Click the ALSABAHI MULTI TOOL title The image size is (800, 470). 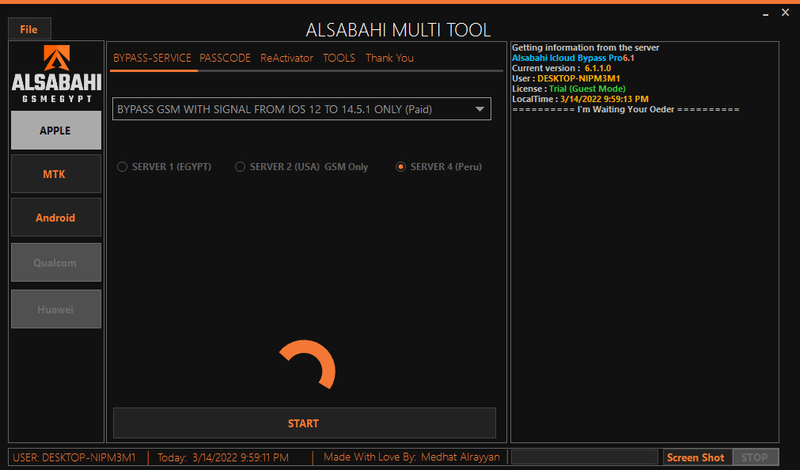pyautogui.click(x=398, y=30)
